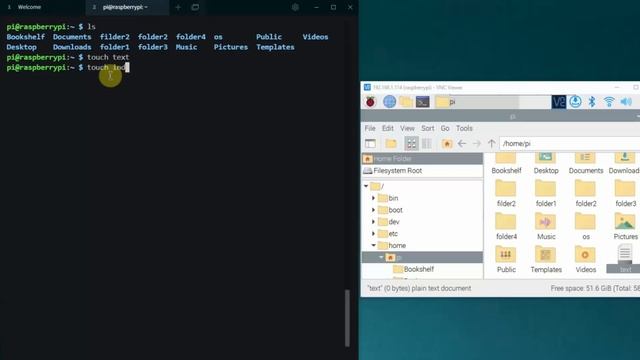Launch the terminal from the Pi taskbar
Viewport: 640px width, 360px height.
click(x=422, y=102)
